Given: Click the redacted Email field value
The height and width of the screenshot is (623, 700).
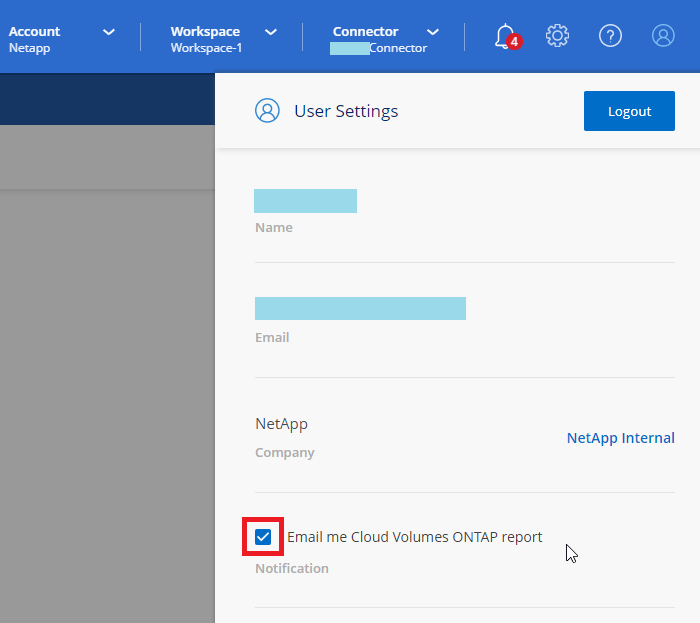Looking at the screenshot, I should 360,308.
